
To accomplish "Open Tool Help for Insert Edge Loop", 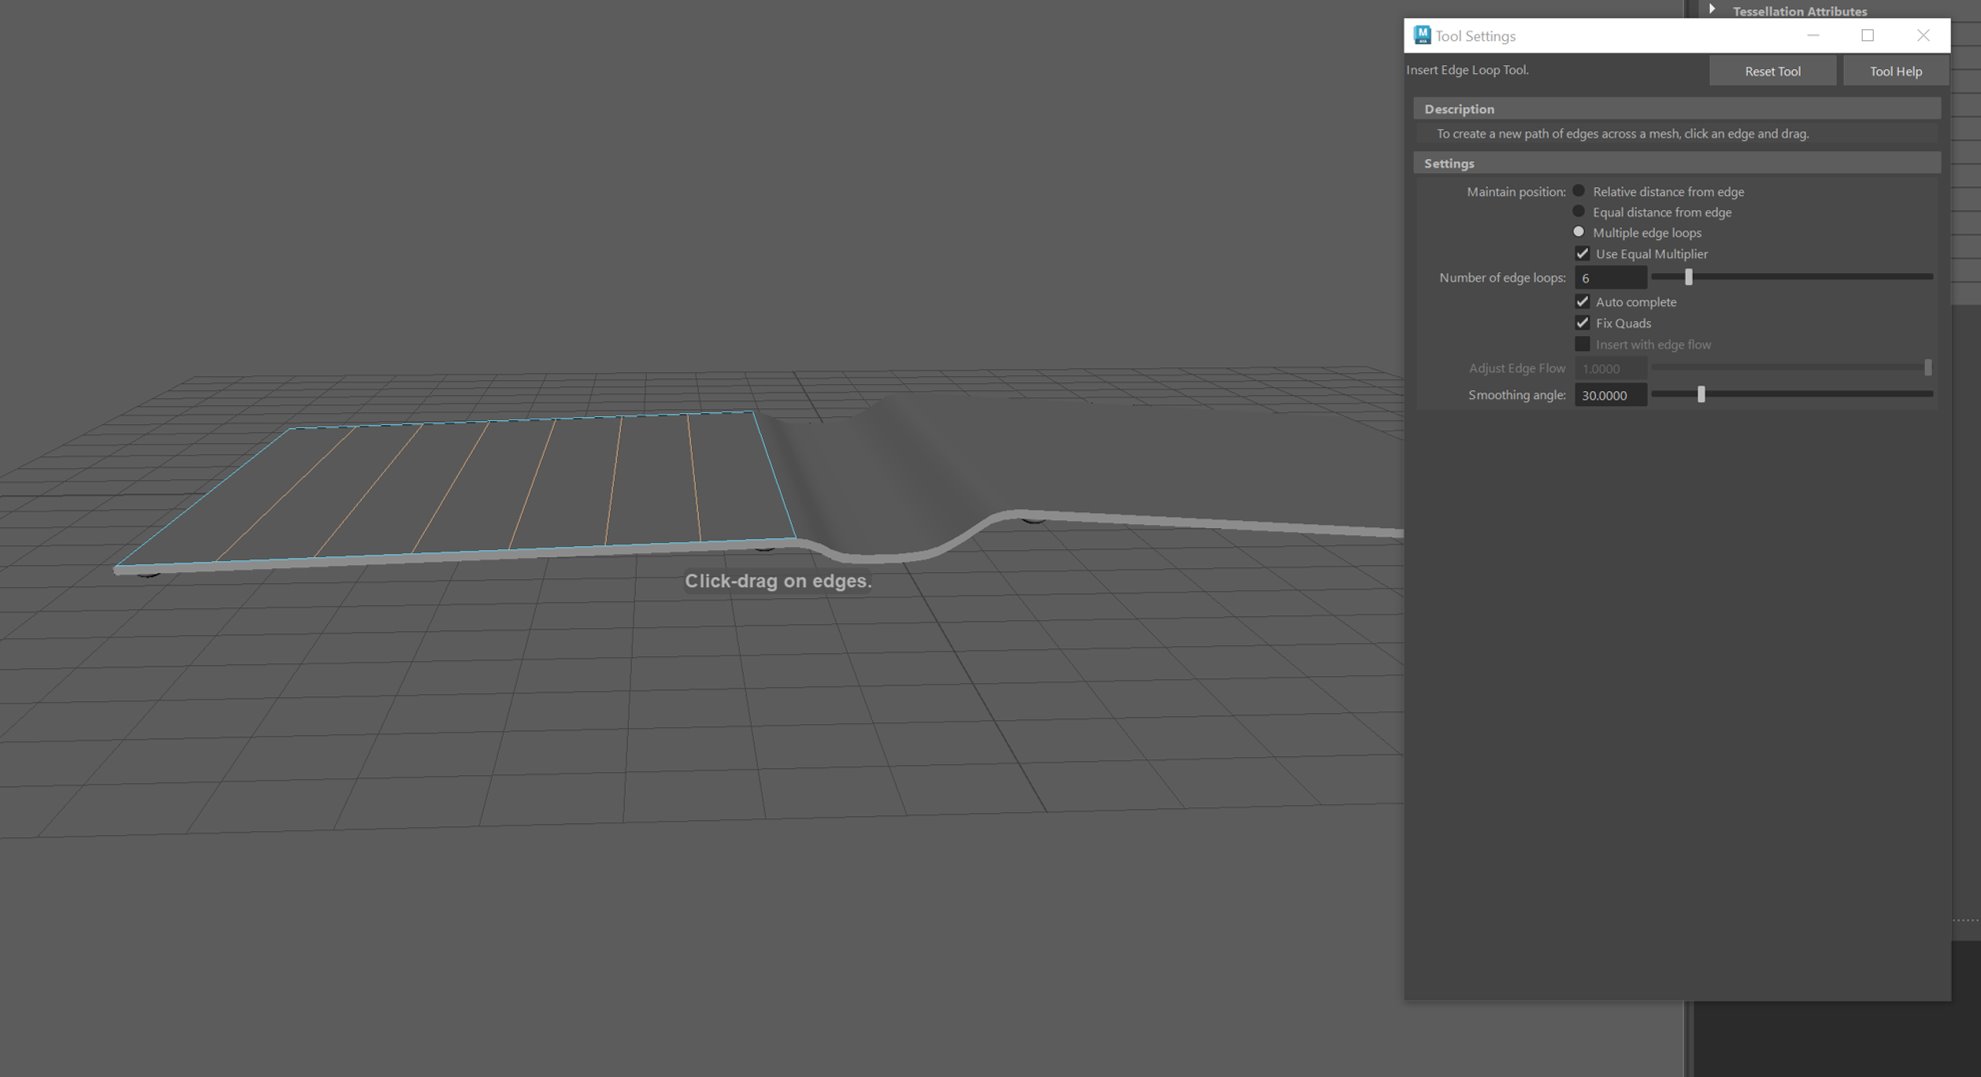I will [1895, 71].
